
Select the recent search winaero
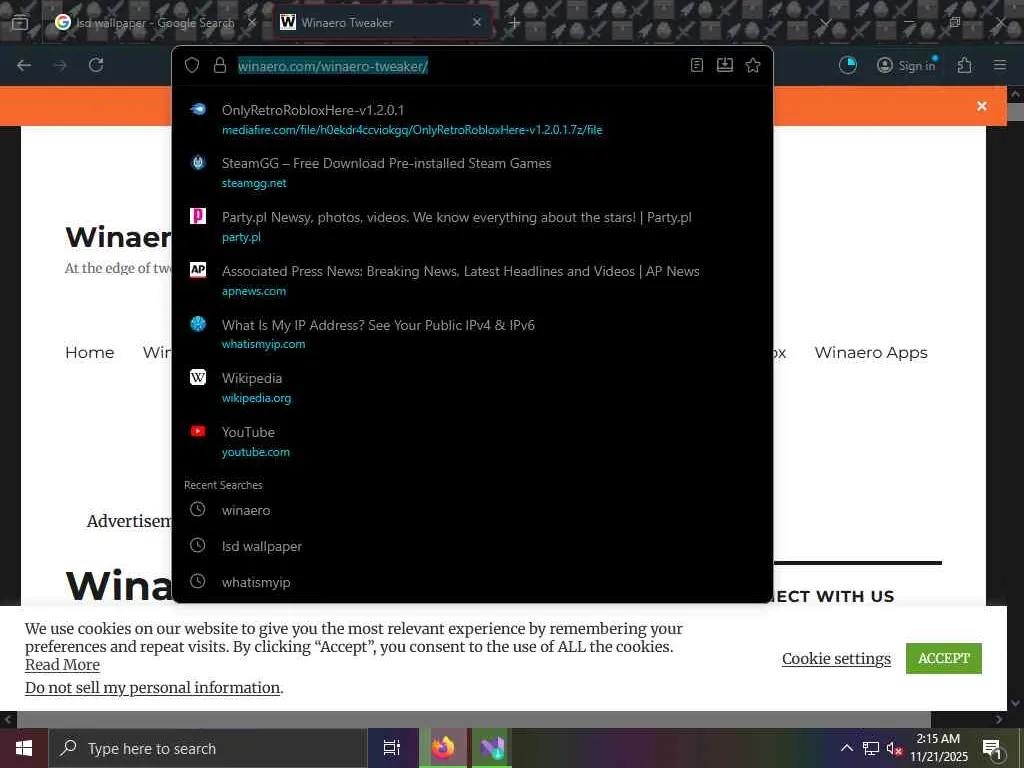click(x=472, y=510)
